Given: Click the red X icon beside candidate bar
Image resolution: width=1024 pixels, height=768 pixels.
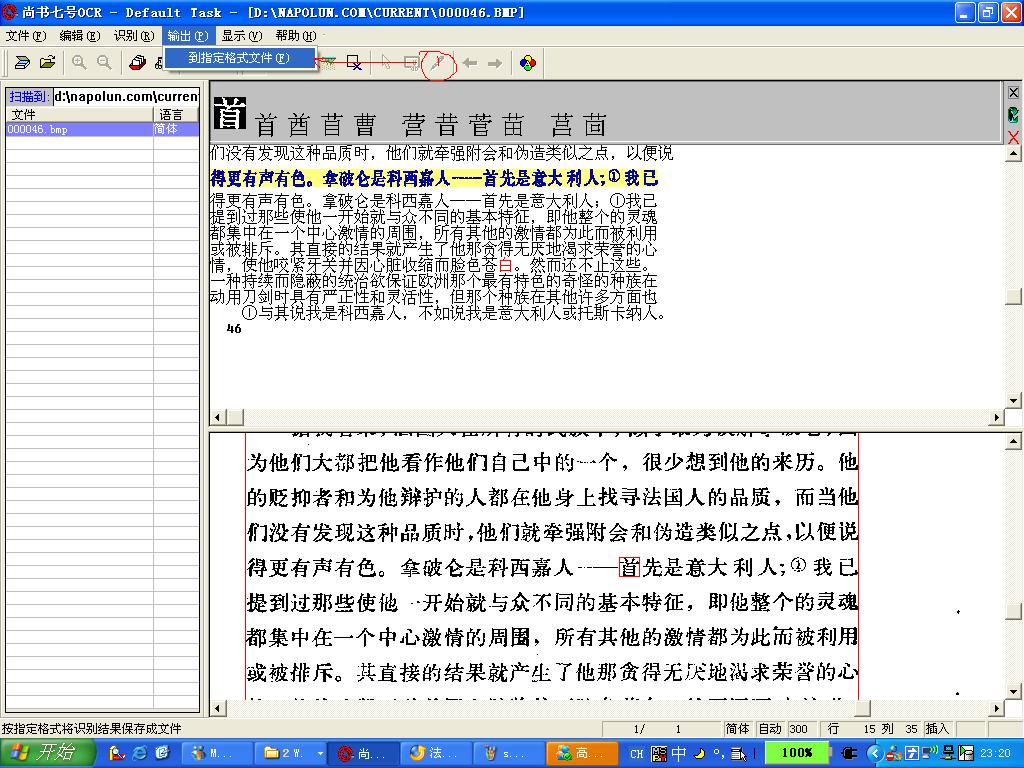Looking at the screenshot, I should [x=1014, y=136].
